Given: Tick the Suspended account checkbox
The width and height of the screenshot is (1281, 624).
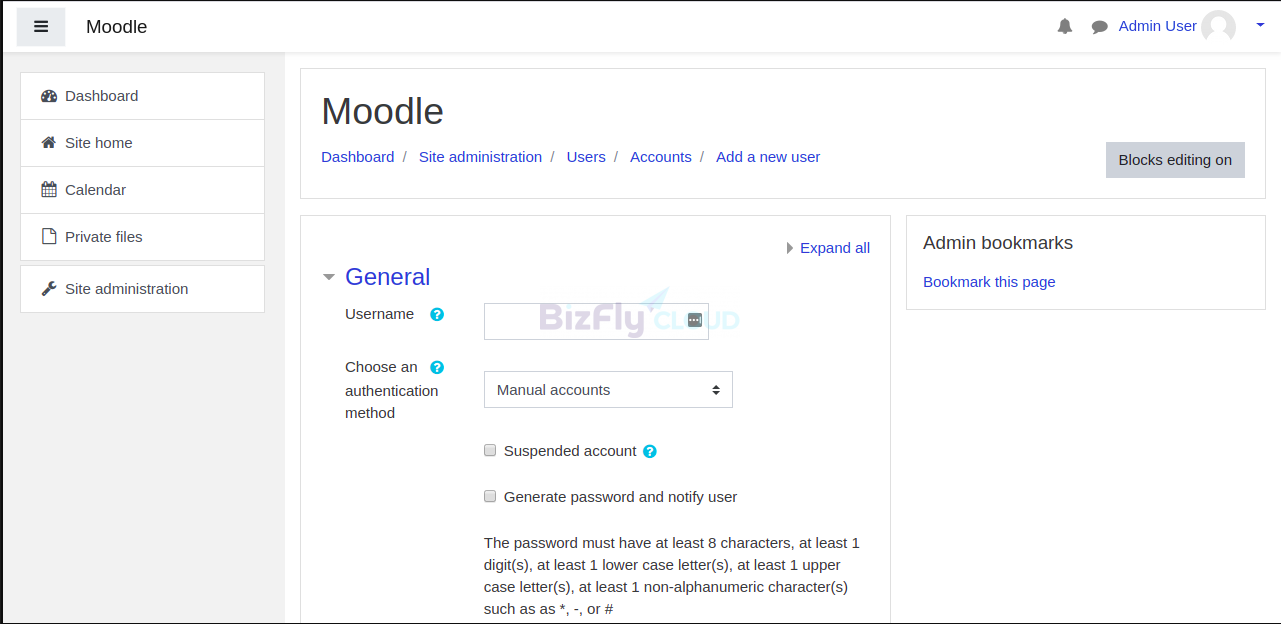Looking at the screenshot, I should pos(490,450).
